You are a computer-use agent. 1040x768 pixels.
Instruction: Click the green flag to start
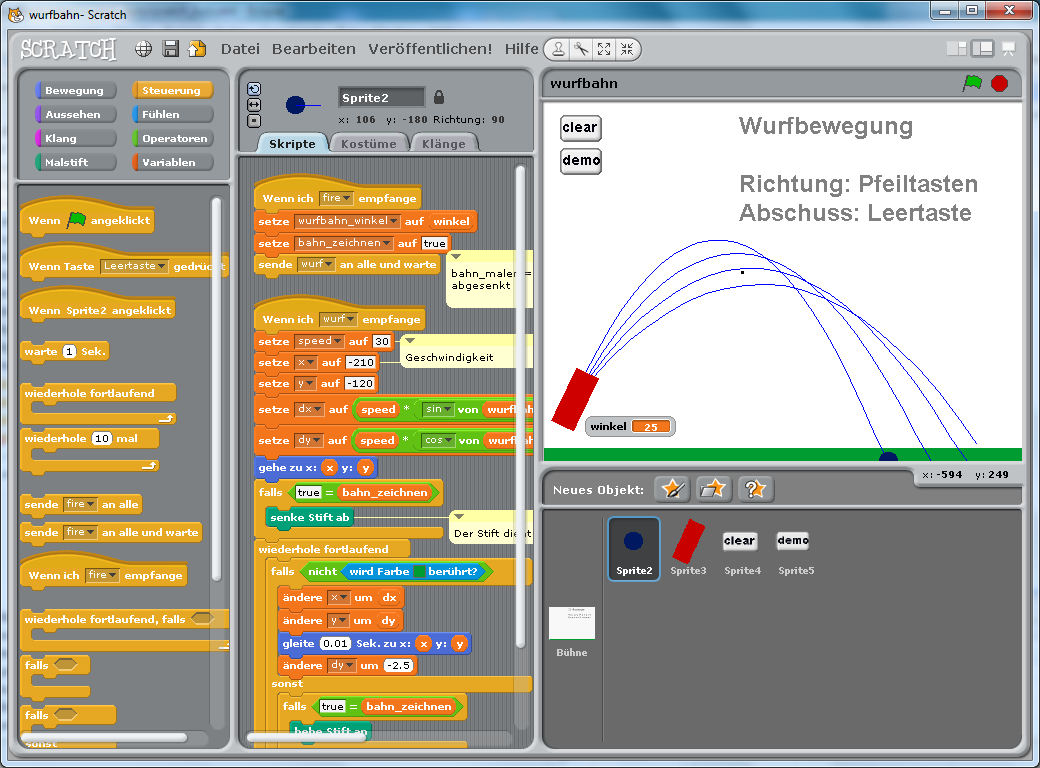point(972,83)
